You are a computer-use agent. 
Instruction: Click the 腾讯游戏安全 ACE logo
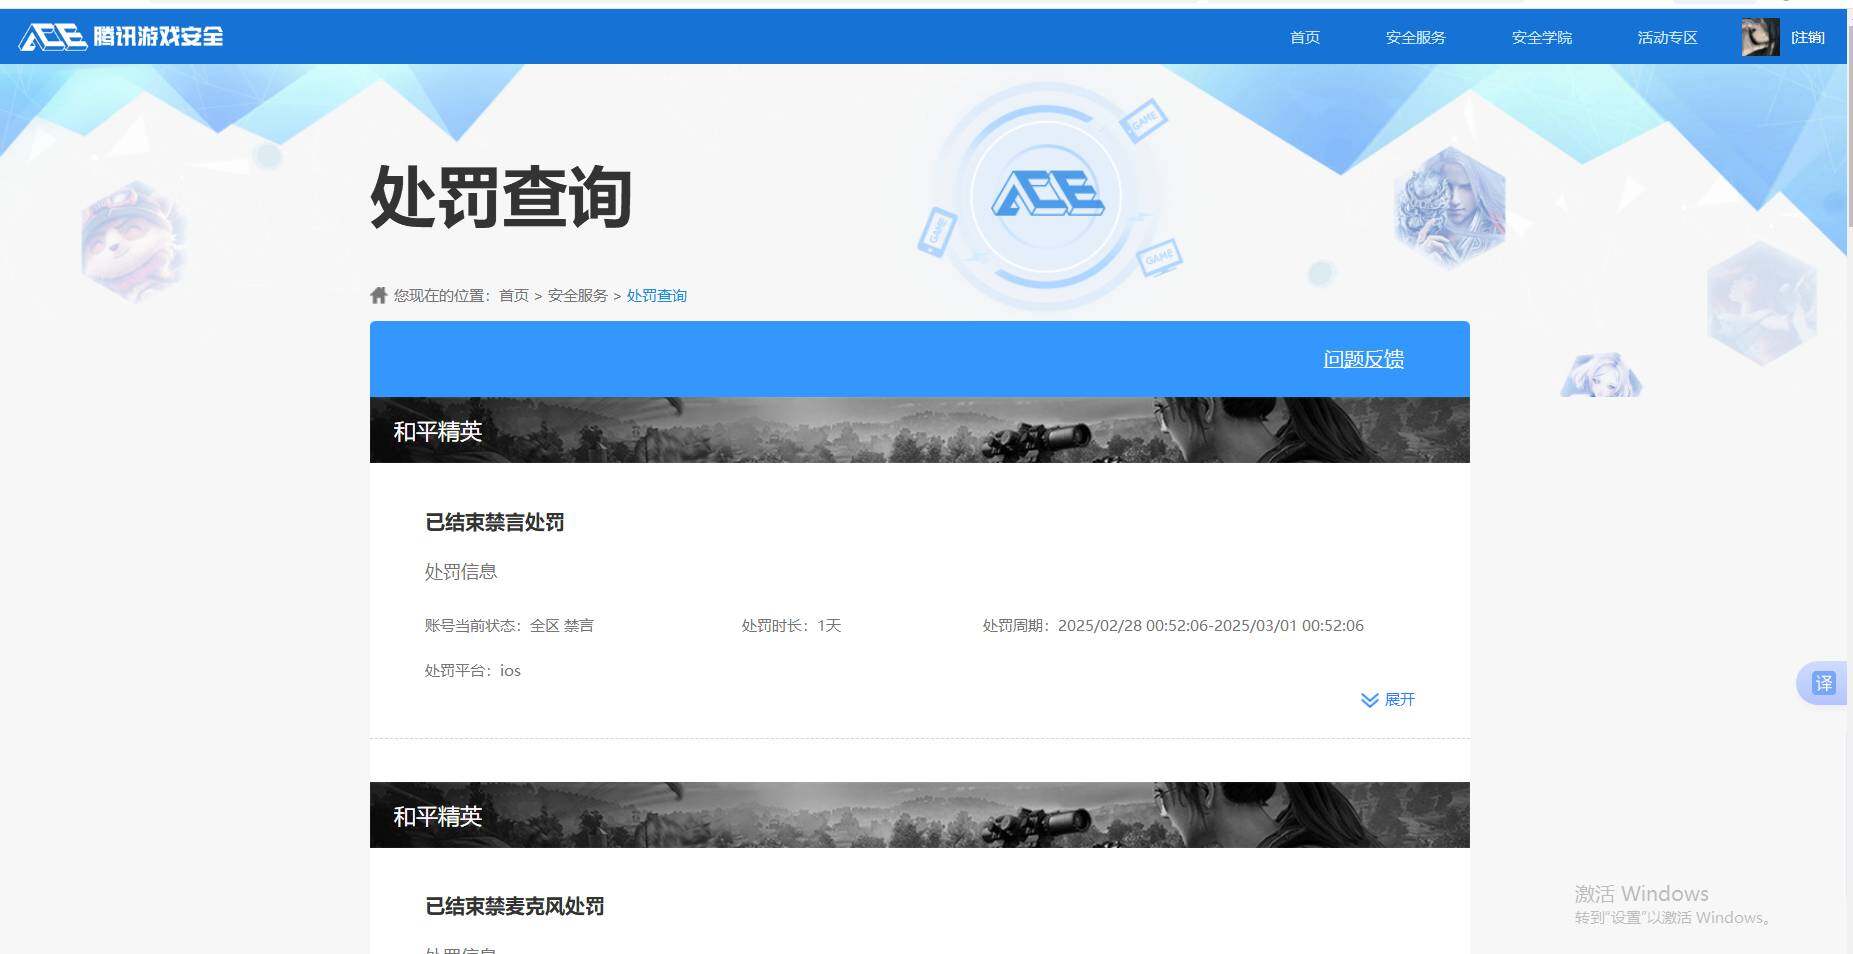[120, 36]
